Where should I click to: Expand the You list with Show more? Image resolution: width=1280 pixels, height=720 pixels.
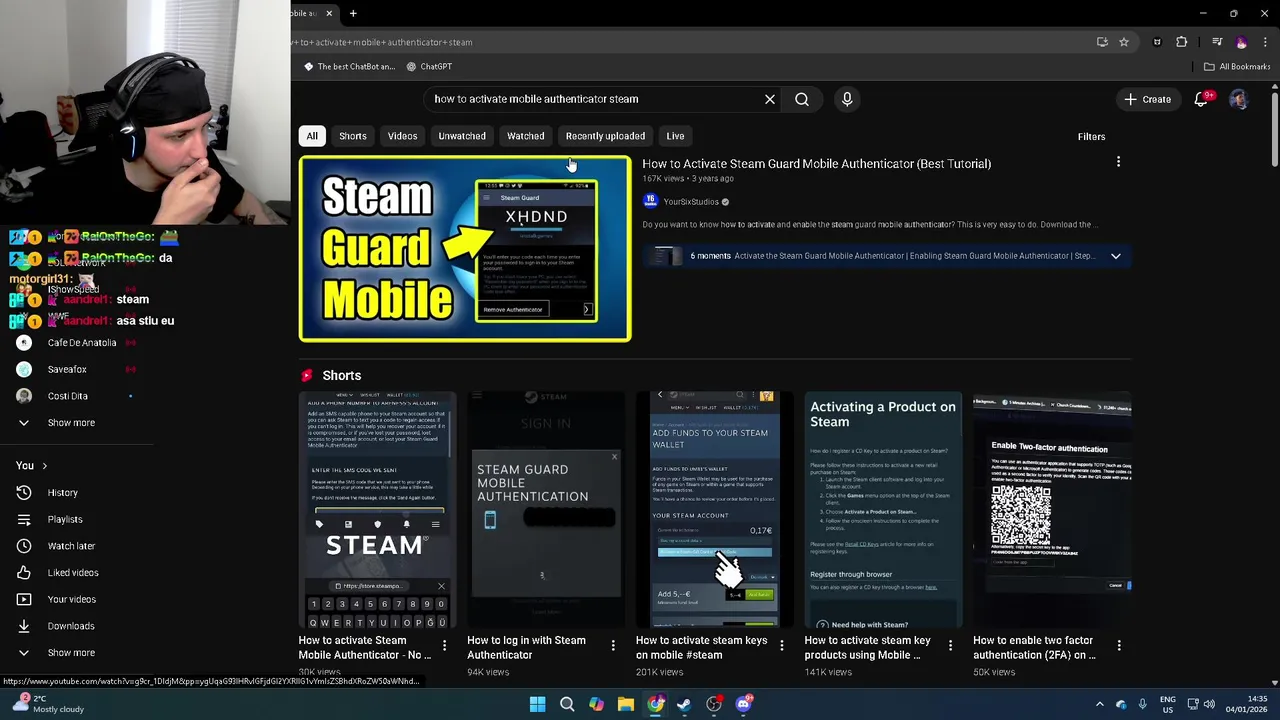click(71, 653)
